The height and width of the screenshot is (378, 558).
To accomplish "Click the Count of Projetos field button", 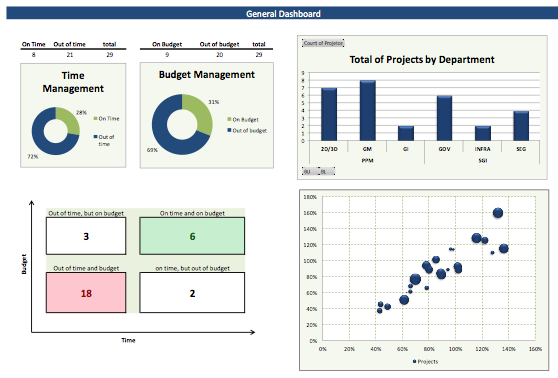I will pos(323,43).
